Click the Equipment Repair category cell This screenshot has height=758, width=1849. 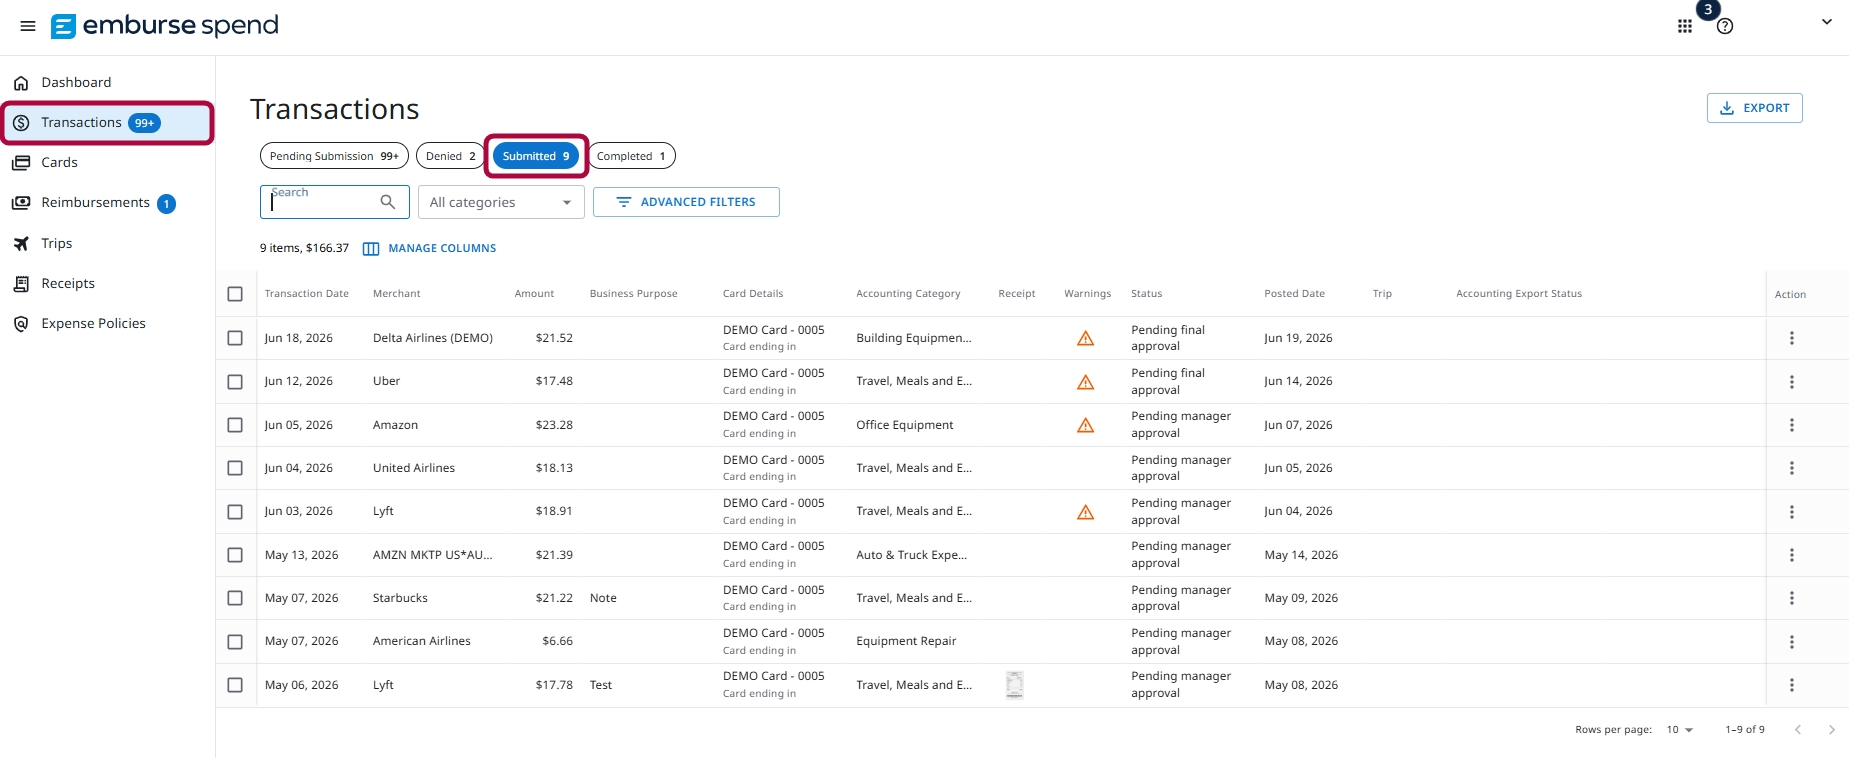pos(906,641)
